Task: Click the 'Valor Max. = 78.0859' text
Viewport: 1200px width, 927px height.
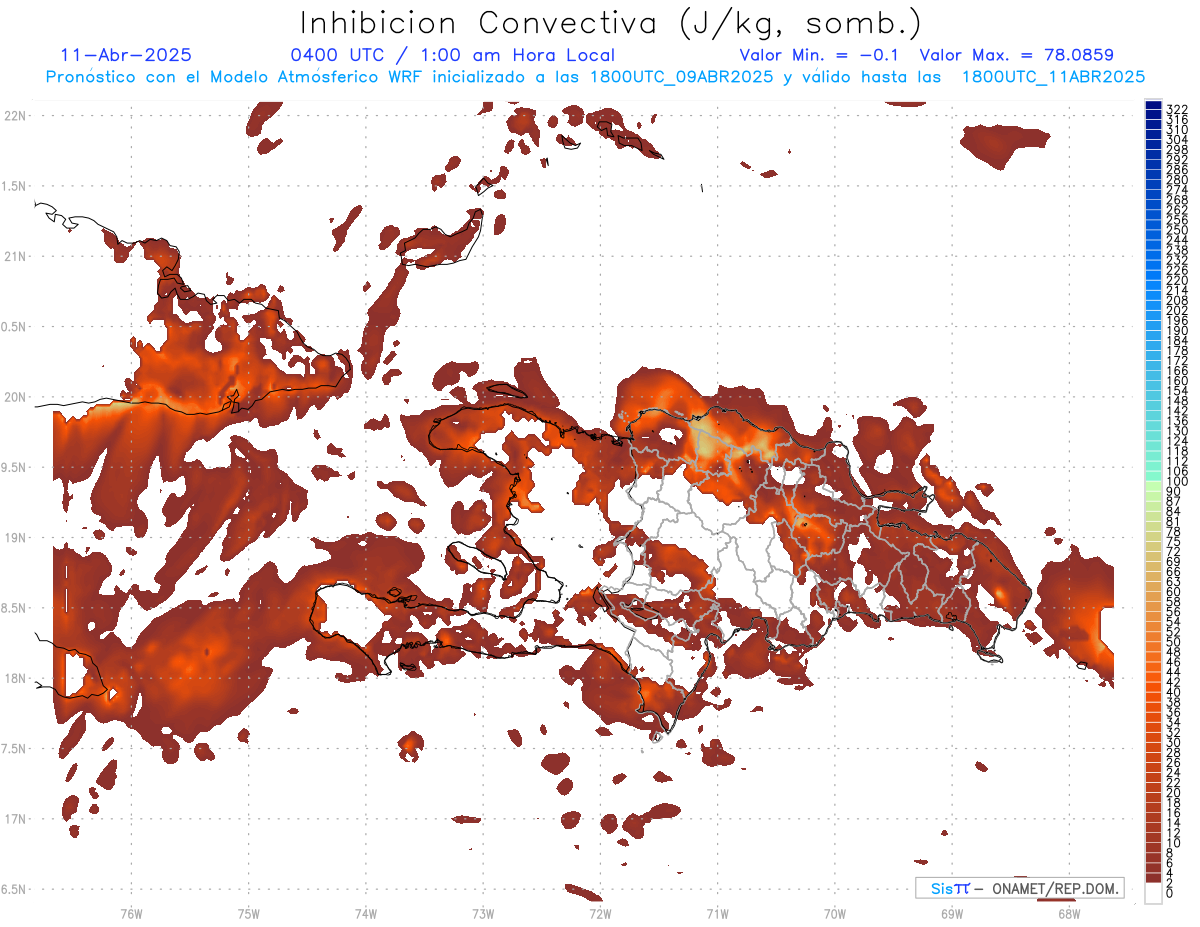Action: (x=1016, y=55)
